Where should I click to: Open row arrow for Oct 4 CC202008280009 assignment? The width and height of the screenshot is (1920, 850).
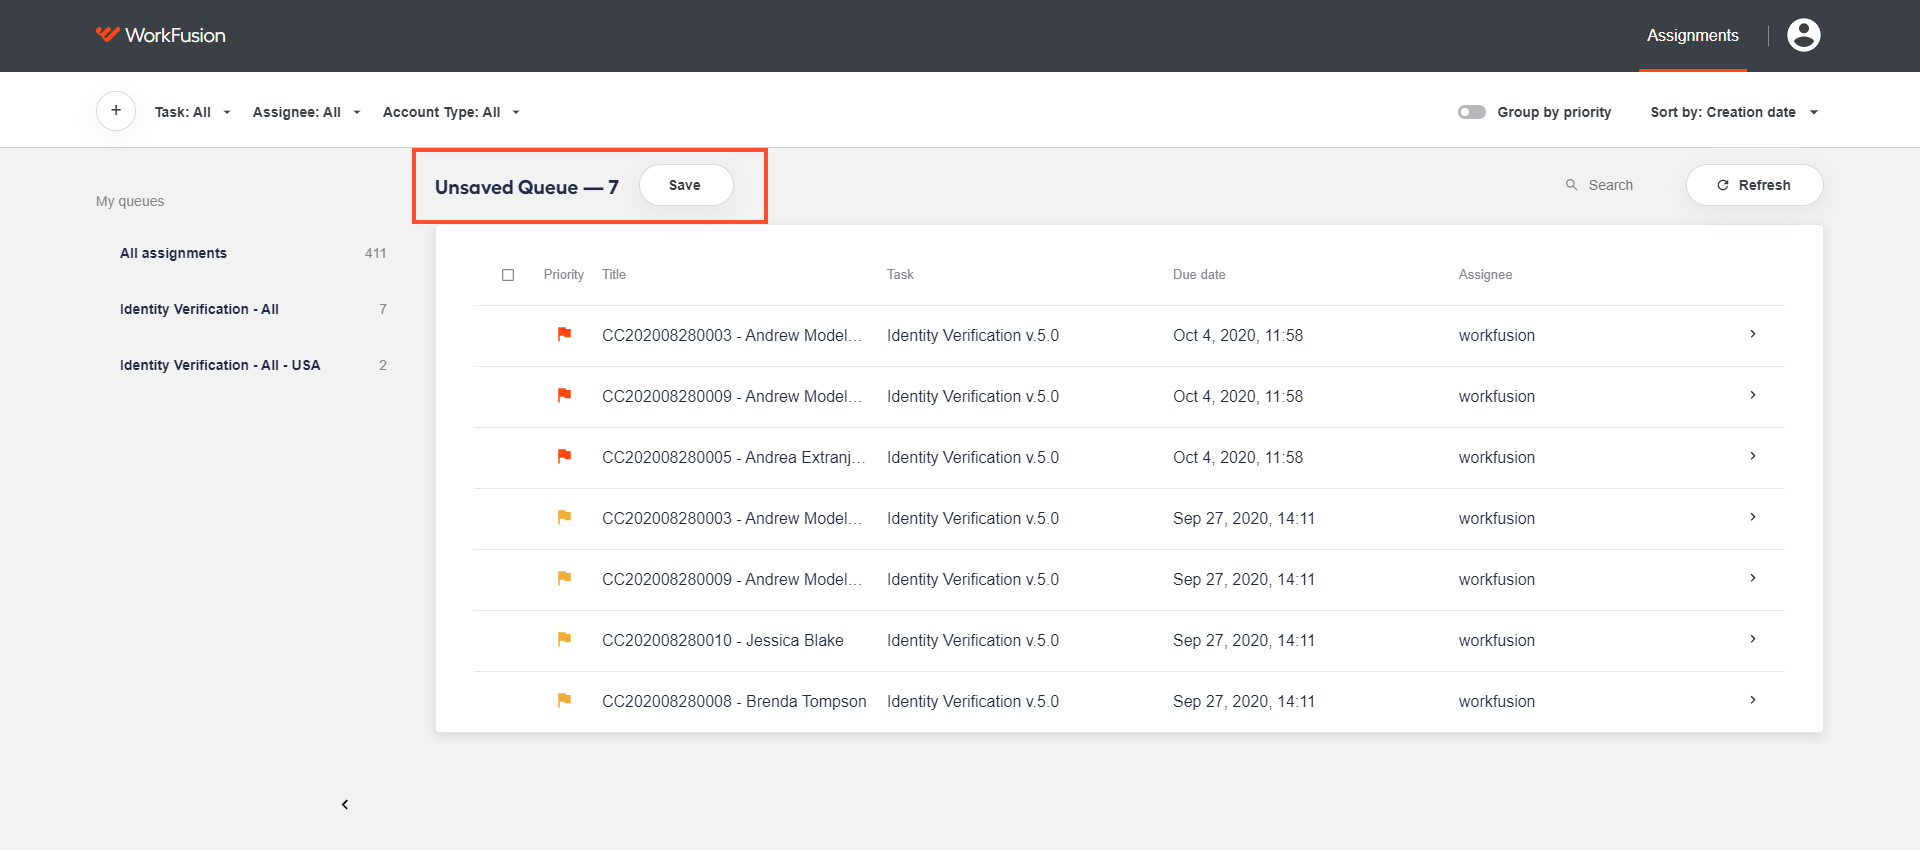click(x=1753, y=395)
